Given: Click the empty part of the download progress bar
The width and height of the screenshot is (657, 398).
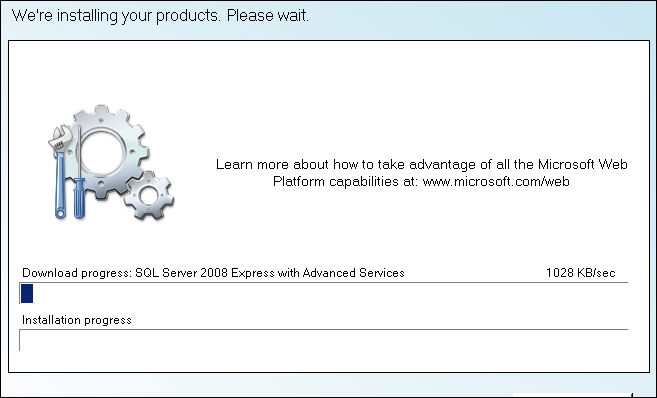Looking at the screenshot, I should click(330, 293).
